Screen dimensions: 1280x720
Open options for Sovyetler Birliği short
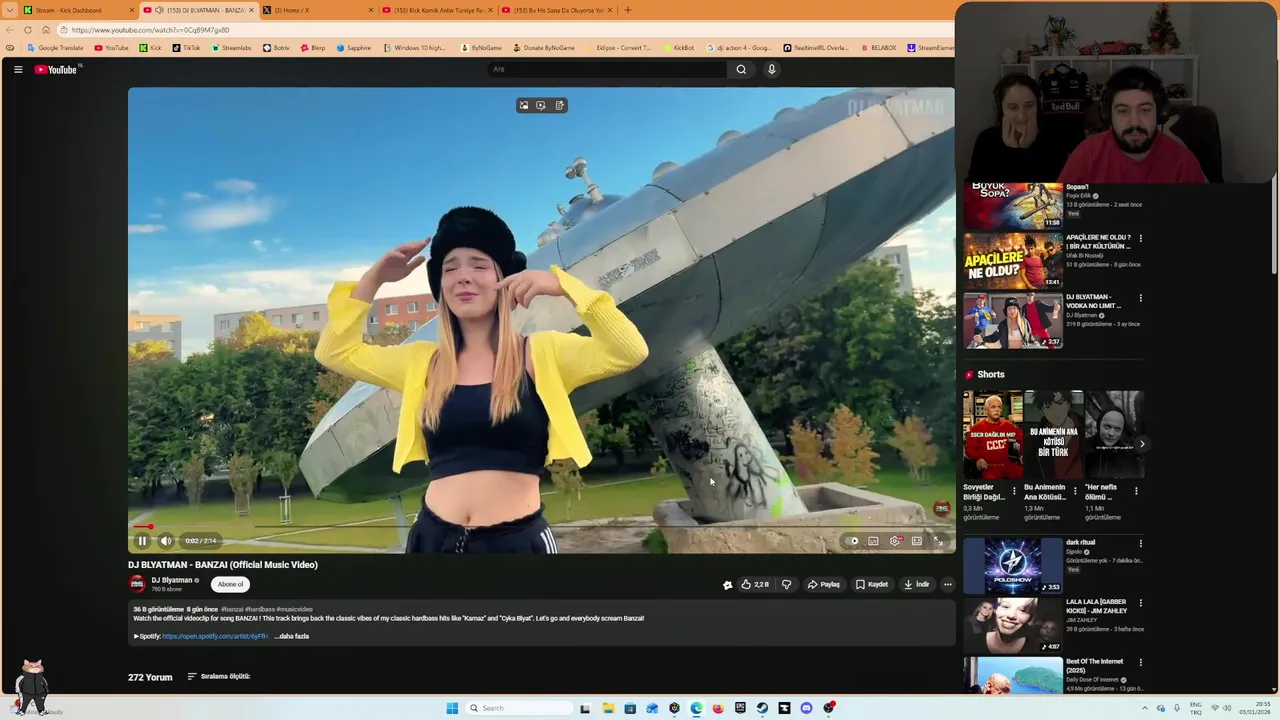[1014, 491]
